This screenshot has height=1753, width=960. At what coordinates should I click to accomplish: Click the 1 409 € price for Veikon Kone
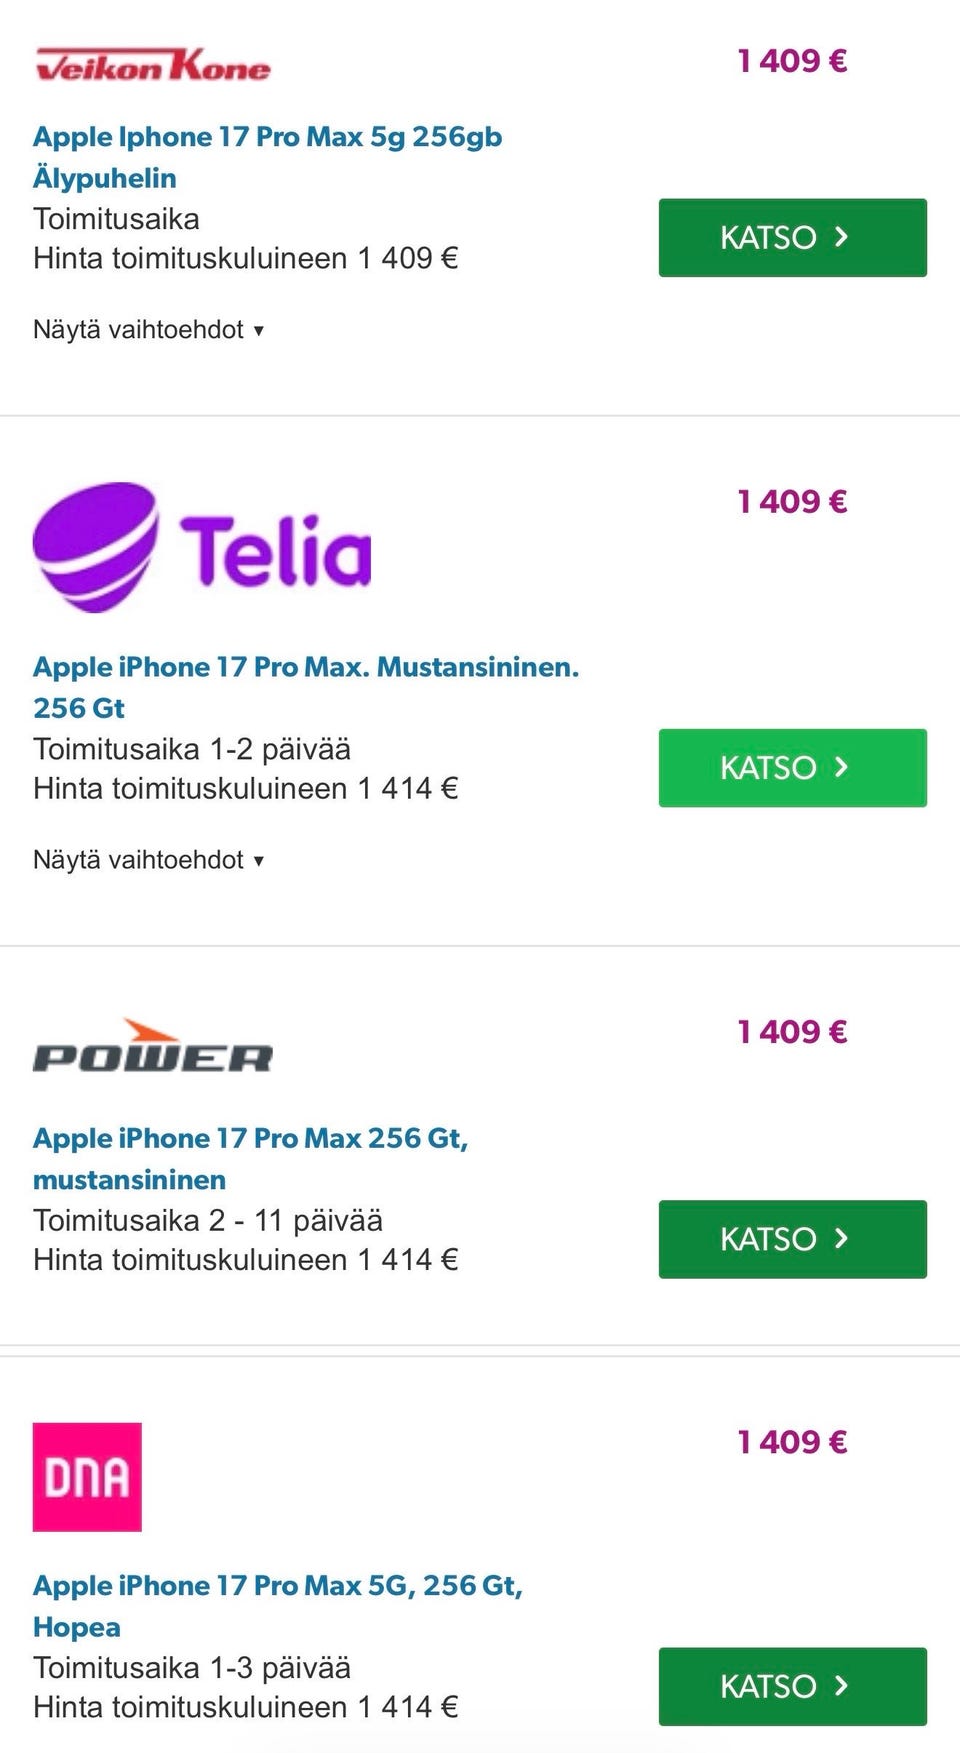click(792, 61)
